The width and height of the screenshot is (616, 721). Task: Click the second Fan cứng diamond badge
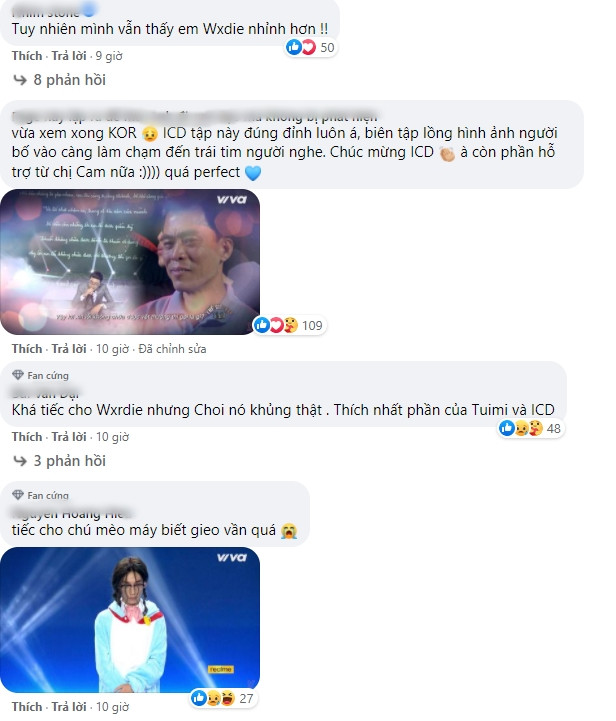pos(17,495)
